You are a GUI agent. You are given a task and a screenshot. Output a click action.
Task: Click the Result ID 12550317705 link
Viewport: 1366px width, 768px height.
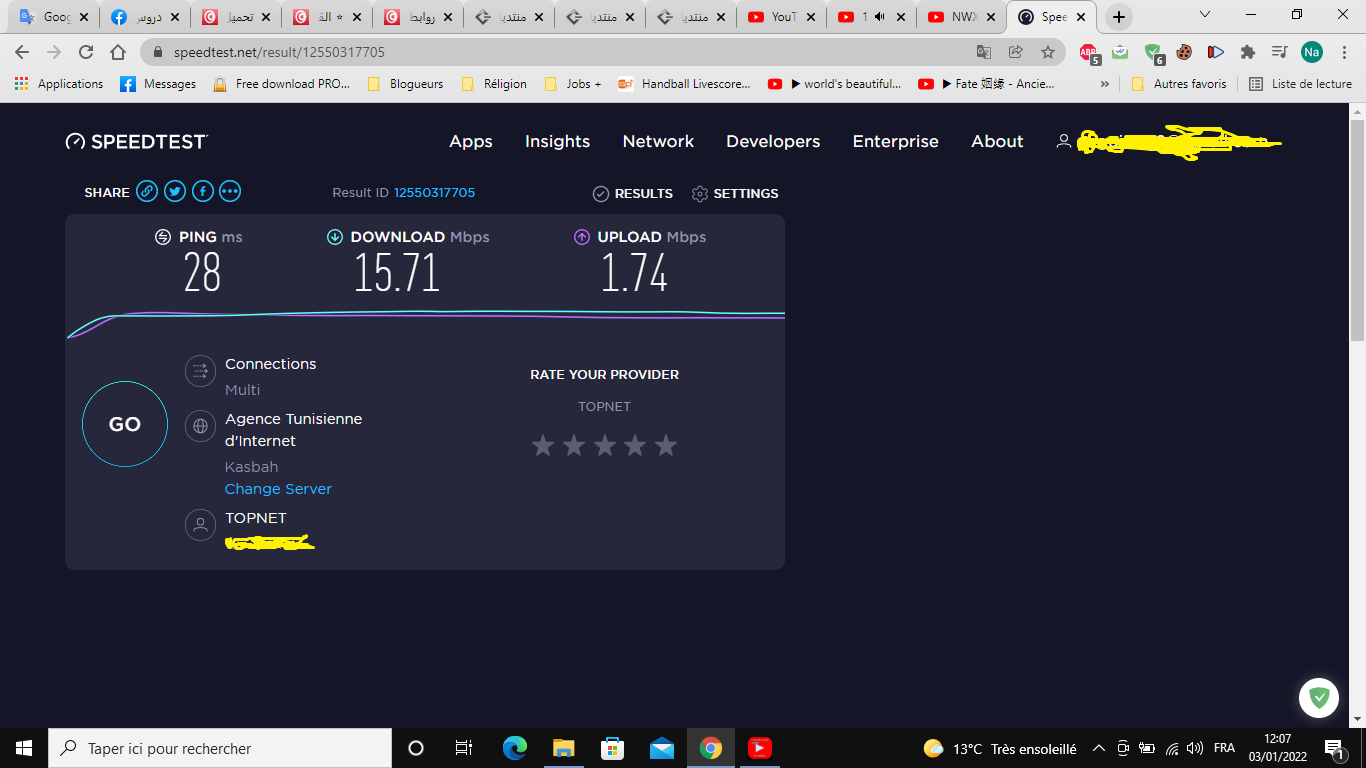click(434, 192)
